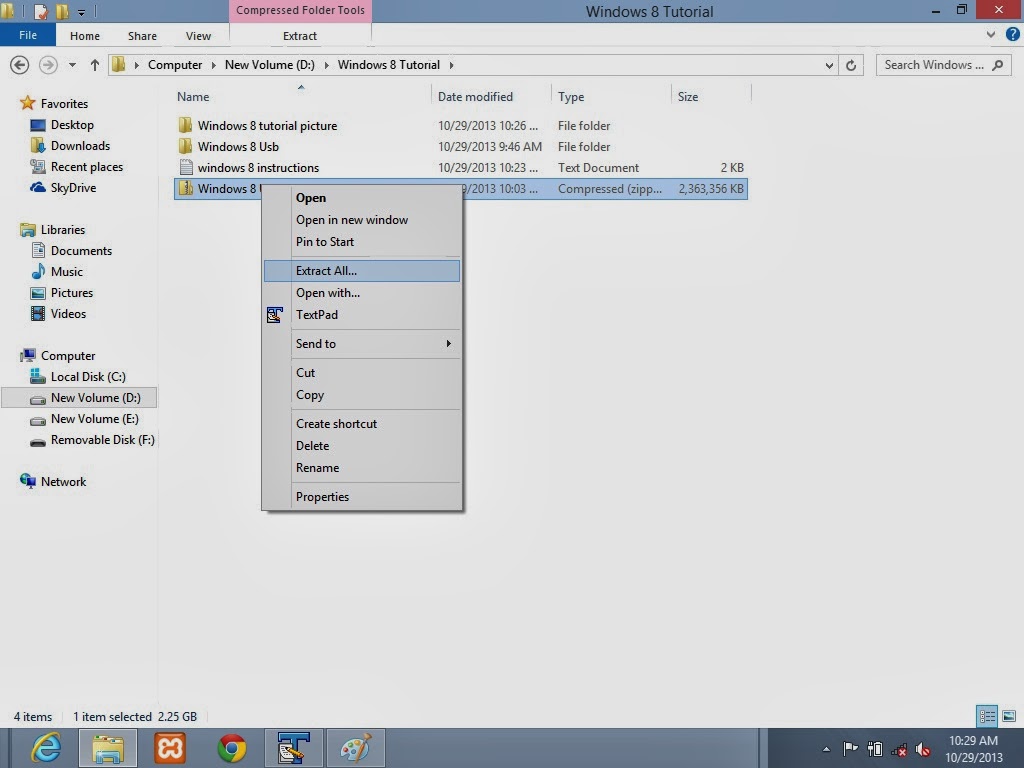Switch to the View ribbon tab
Image resolution: width=1024 pixels, height=768 pixels.
coord(198,36)
